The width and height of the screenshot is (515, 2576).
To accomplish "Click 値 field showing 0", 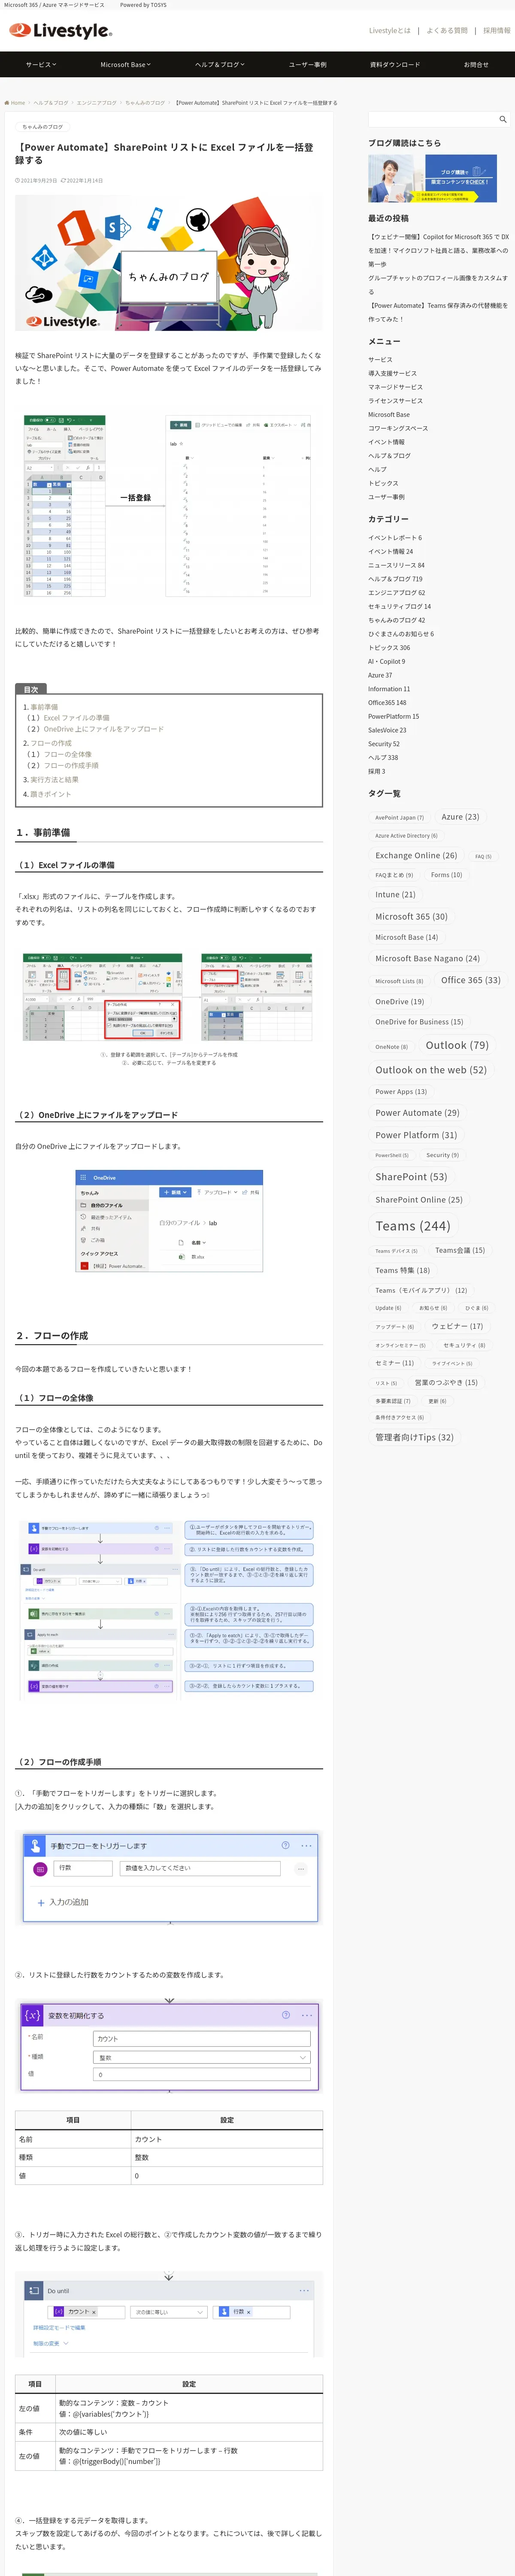I will (x=202, y=2075).
